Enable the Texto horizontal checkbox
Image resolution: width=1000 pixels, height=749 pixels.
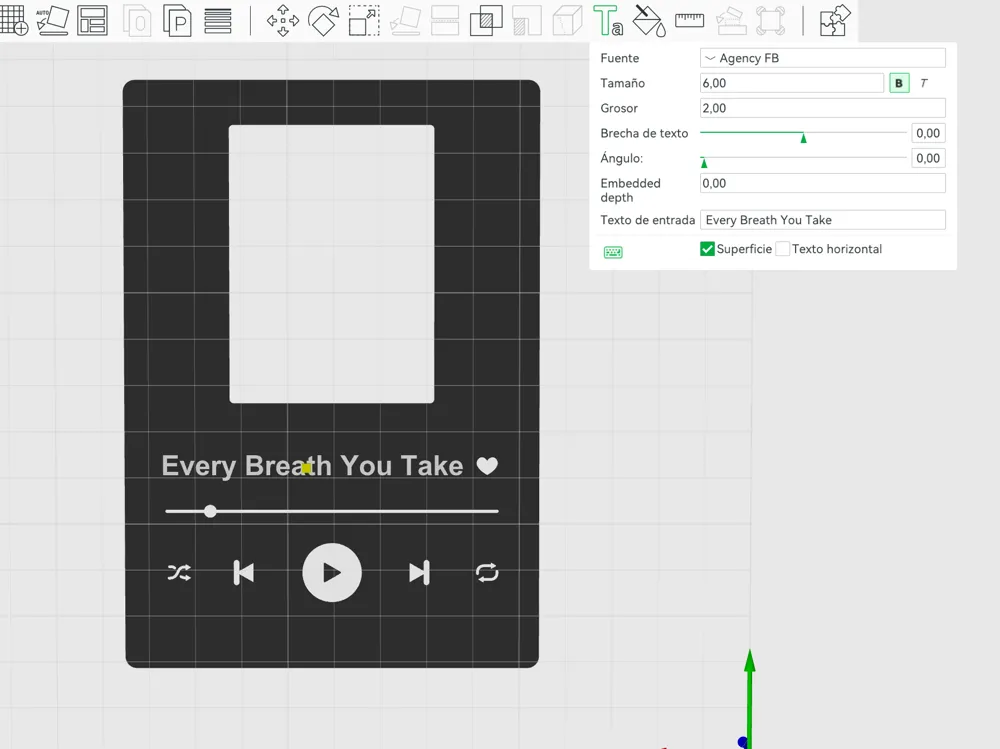click(783, 249)
